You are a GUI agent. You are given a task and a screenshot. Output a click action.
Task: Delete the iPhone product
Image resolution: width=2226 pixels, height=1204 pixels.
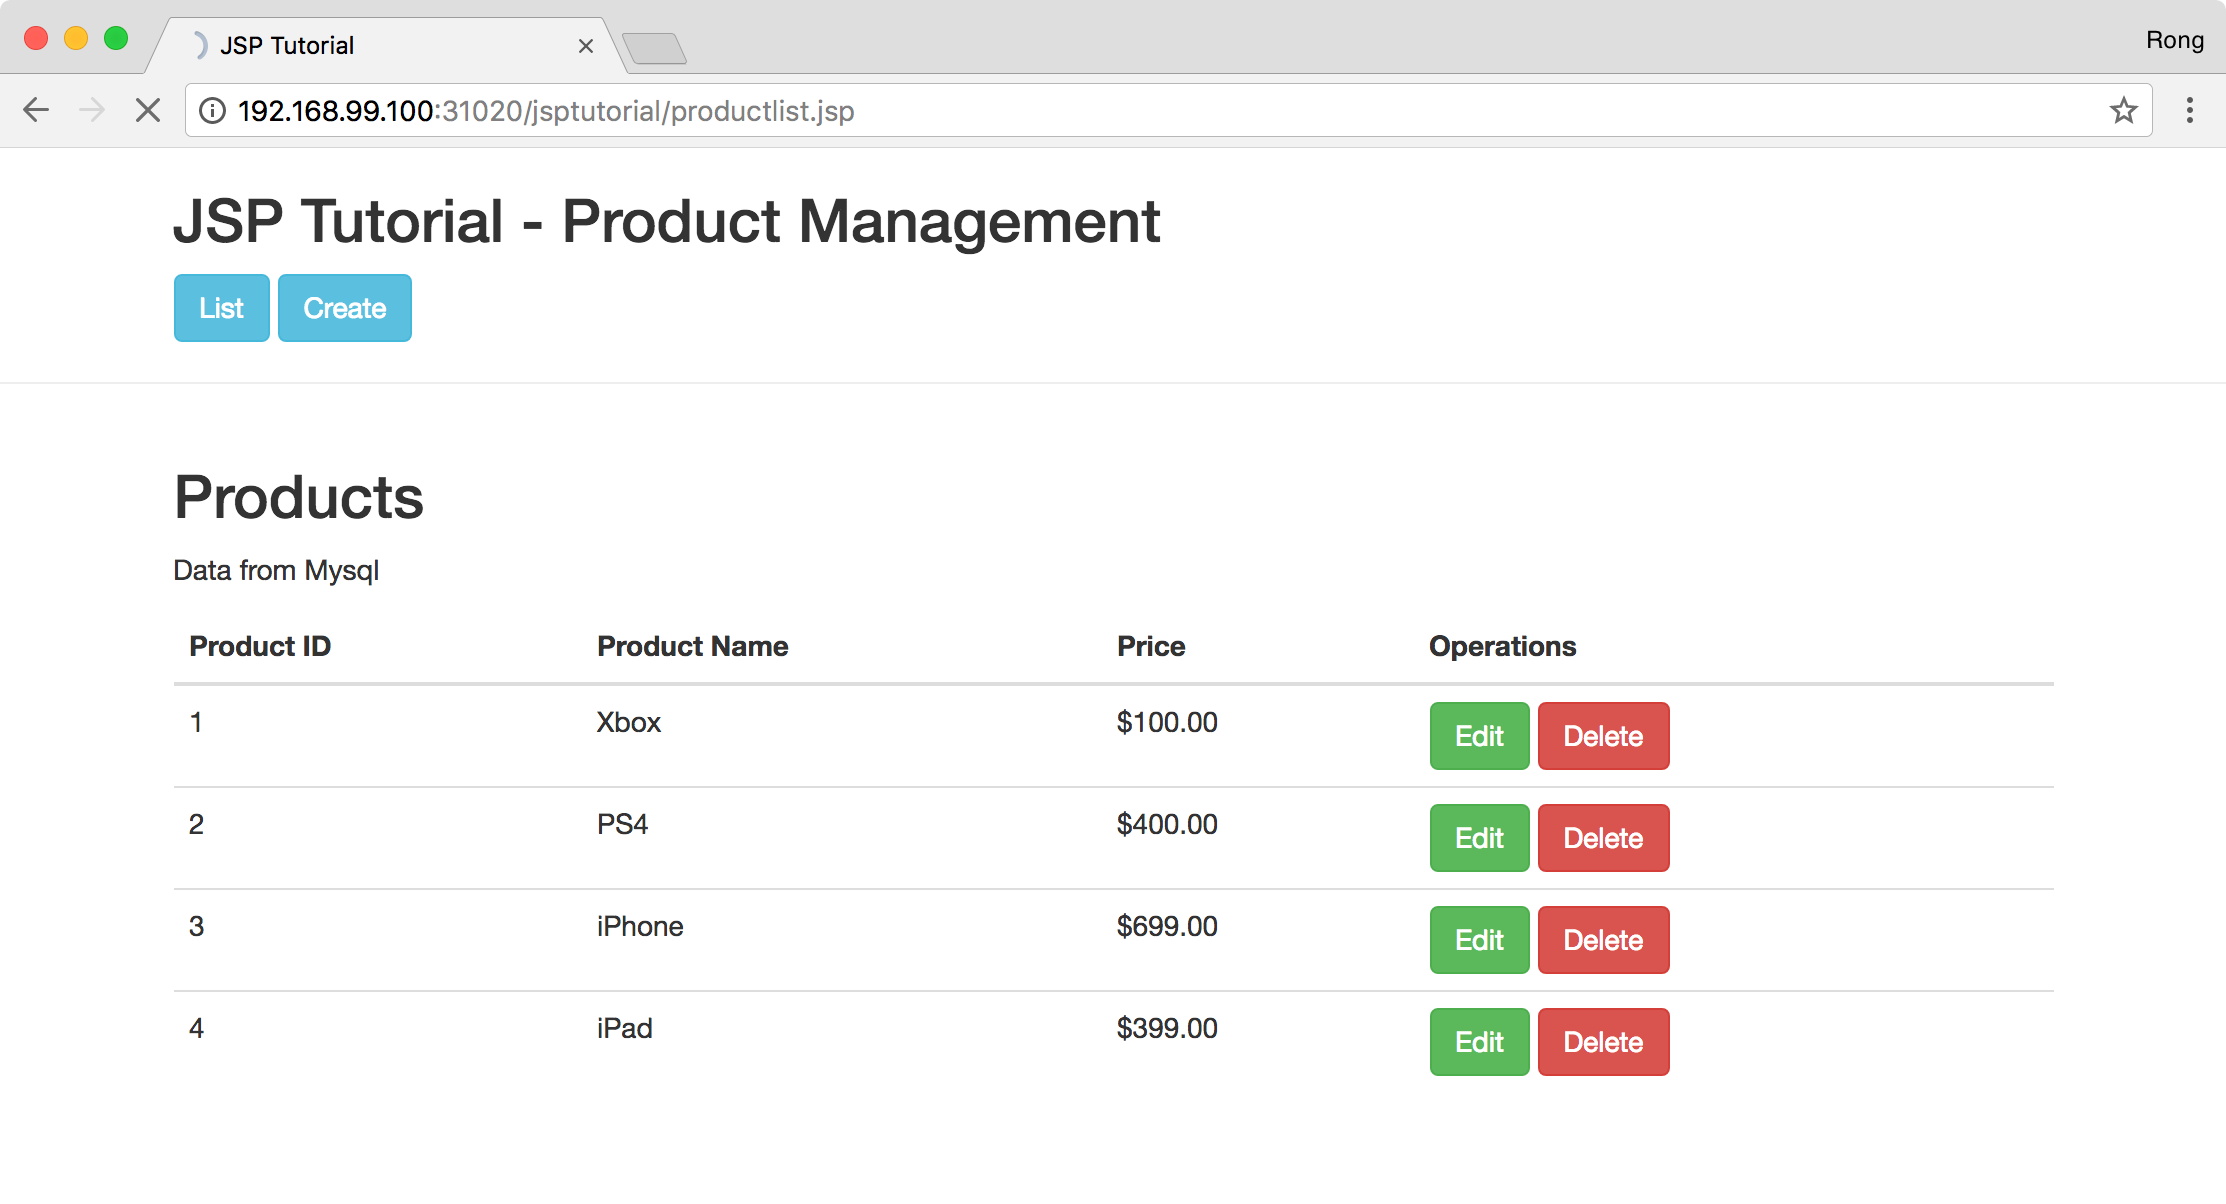coord(1604,940)
